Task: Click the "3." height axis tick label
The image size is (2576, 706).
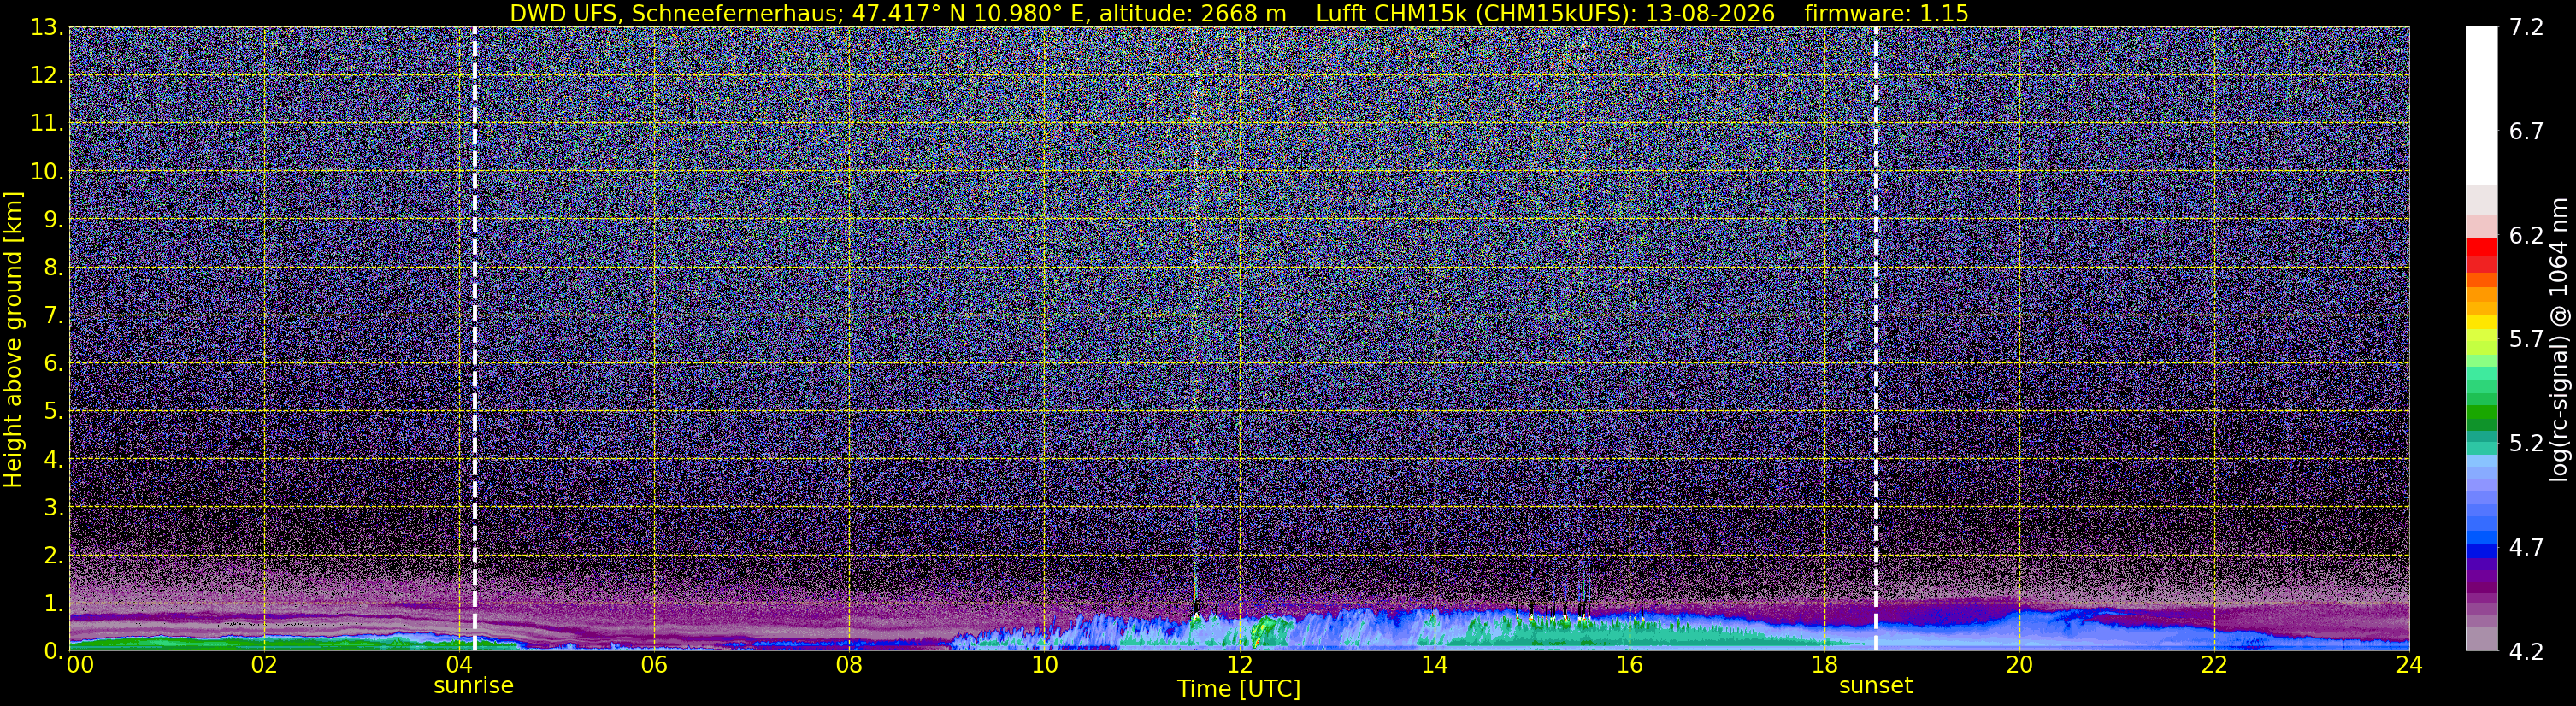Action: coord(54,507)
